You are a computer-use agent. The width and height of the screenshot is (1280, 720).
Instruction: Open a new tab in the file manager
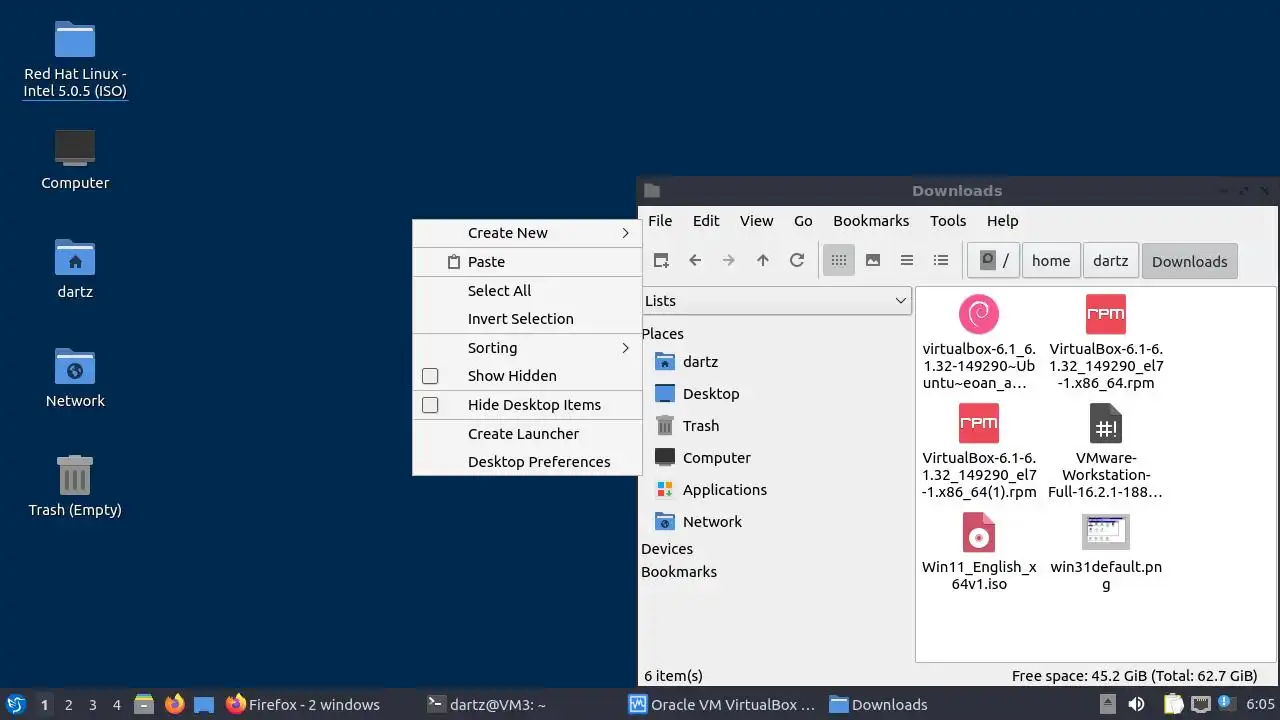tap(661, 260)
